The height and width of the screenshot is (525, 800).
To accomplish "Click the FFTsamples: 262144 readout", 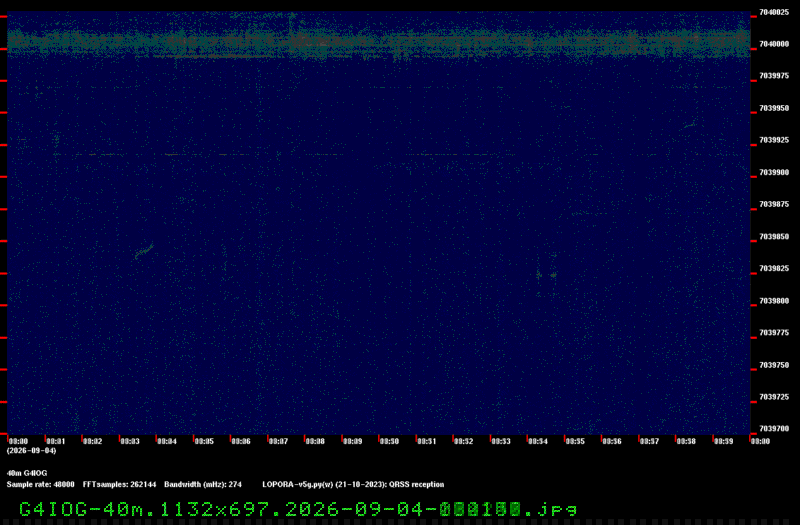I will pos(119,484).
